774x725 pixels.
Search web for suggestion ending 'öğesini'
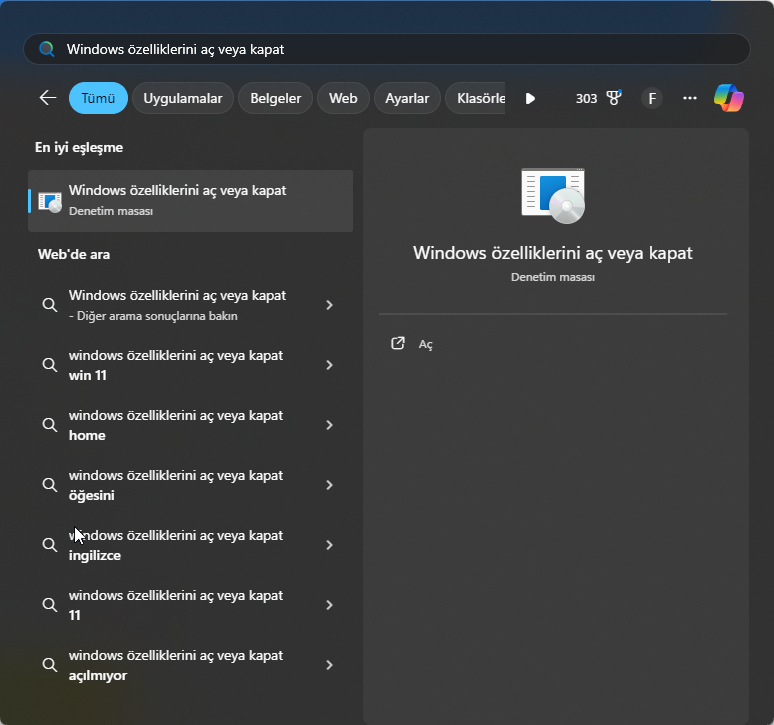[191, 485]
